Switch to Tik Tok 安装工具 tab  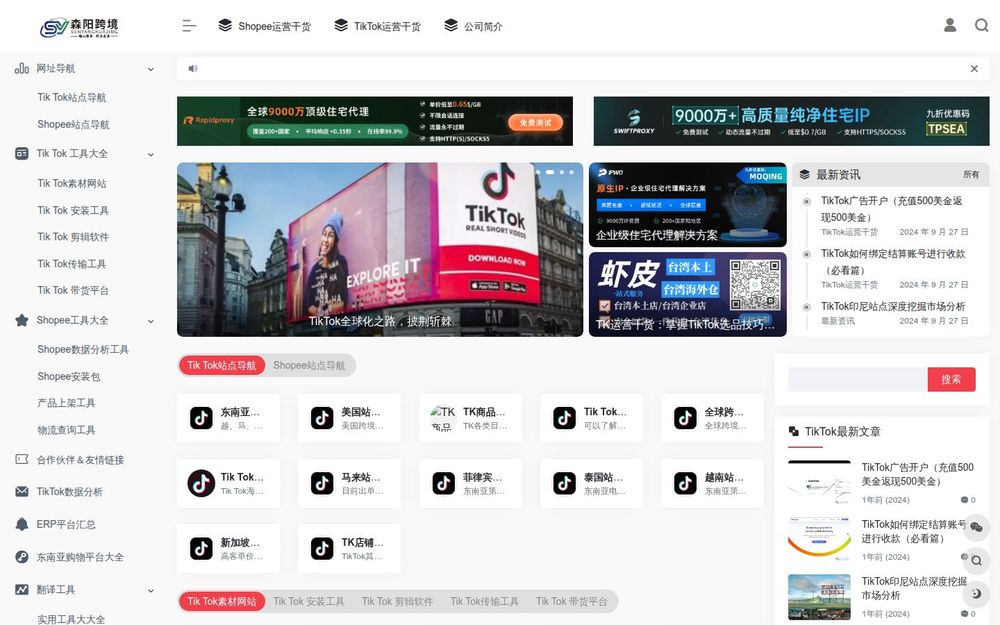point(309,601)
